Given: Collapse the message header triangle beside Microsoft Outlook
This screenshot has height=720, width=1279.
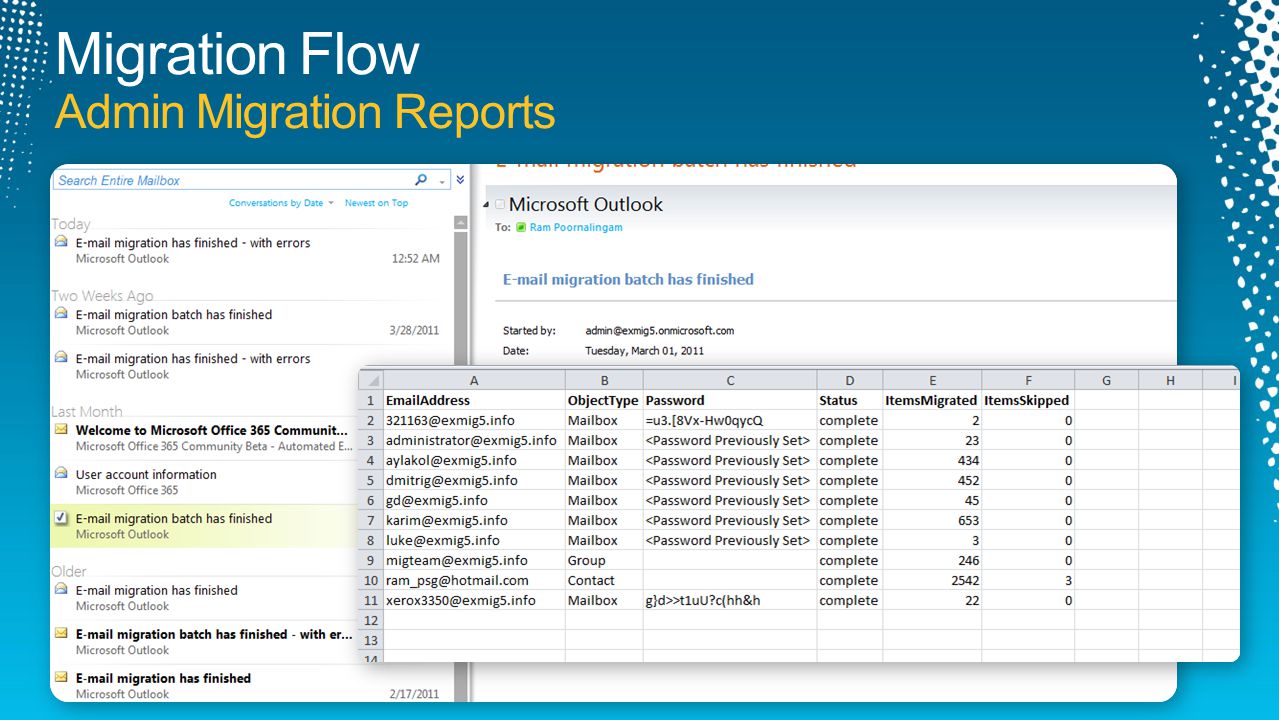Looking at the screenshot, I should tap(487, 205).
